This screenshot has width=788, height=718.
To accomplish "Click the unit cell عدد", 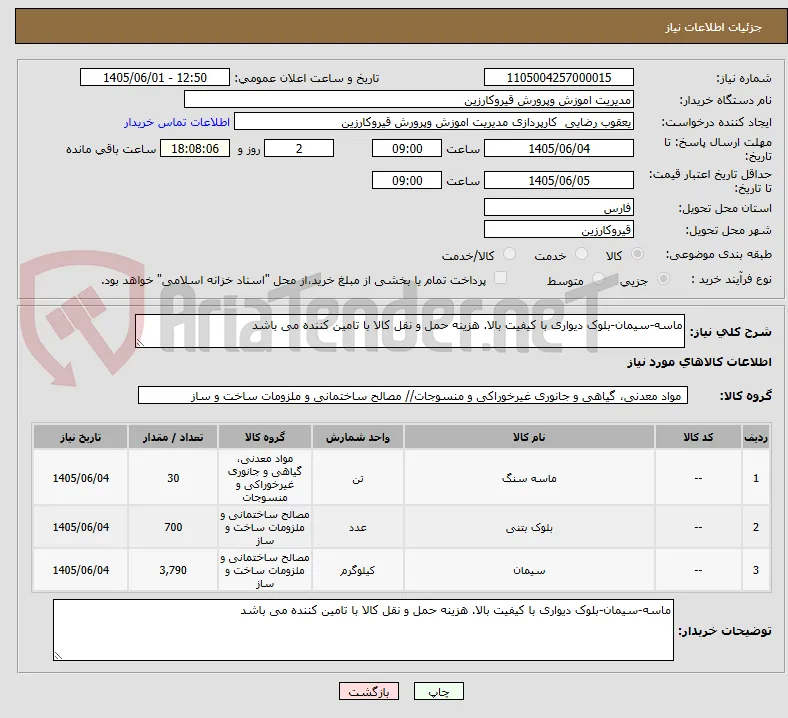I will pyautogui.click(x=358, y=527).
